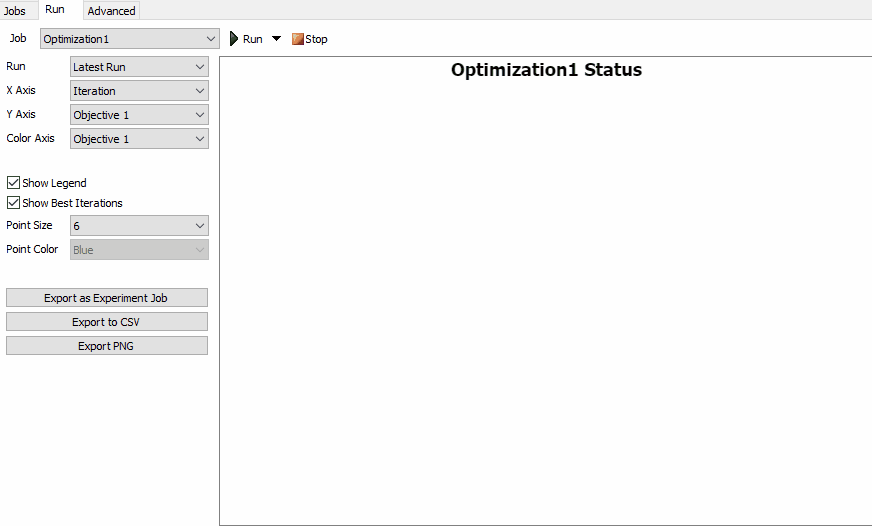
Task: Click the Optimization1 Status chart title
Action: [546, 71]
